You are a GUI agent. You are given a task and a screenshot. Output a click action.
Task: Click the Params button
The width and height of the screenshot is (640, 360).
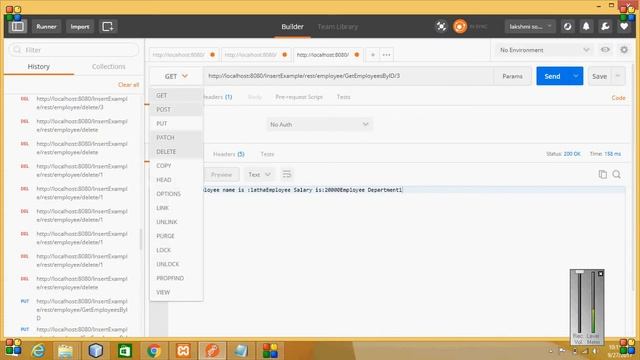[512, 76]
